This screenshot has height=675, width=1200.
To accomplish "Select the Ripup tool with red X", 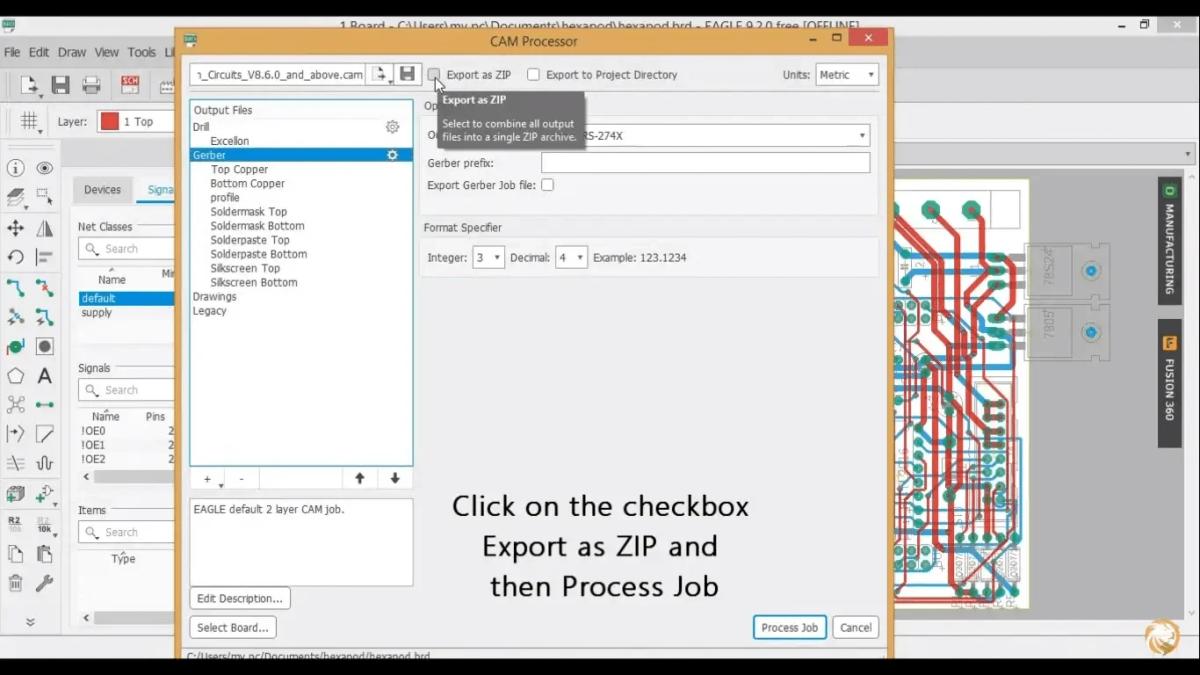I will pyautogui.click(x=44, y=288).
